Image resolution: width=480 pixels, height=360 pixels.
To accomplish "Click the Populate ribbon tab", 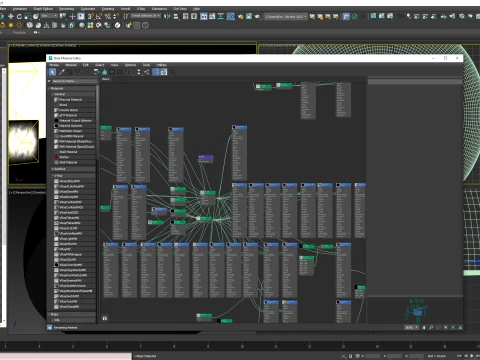I will [19, 32].
